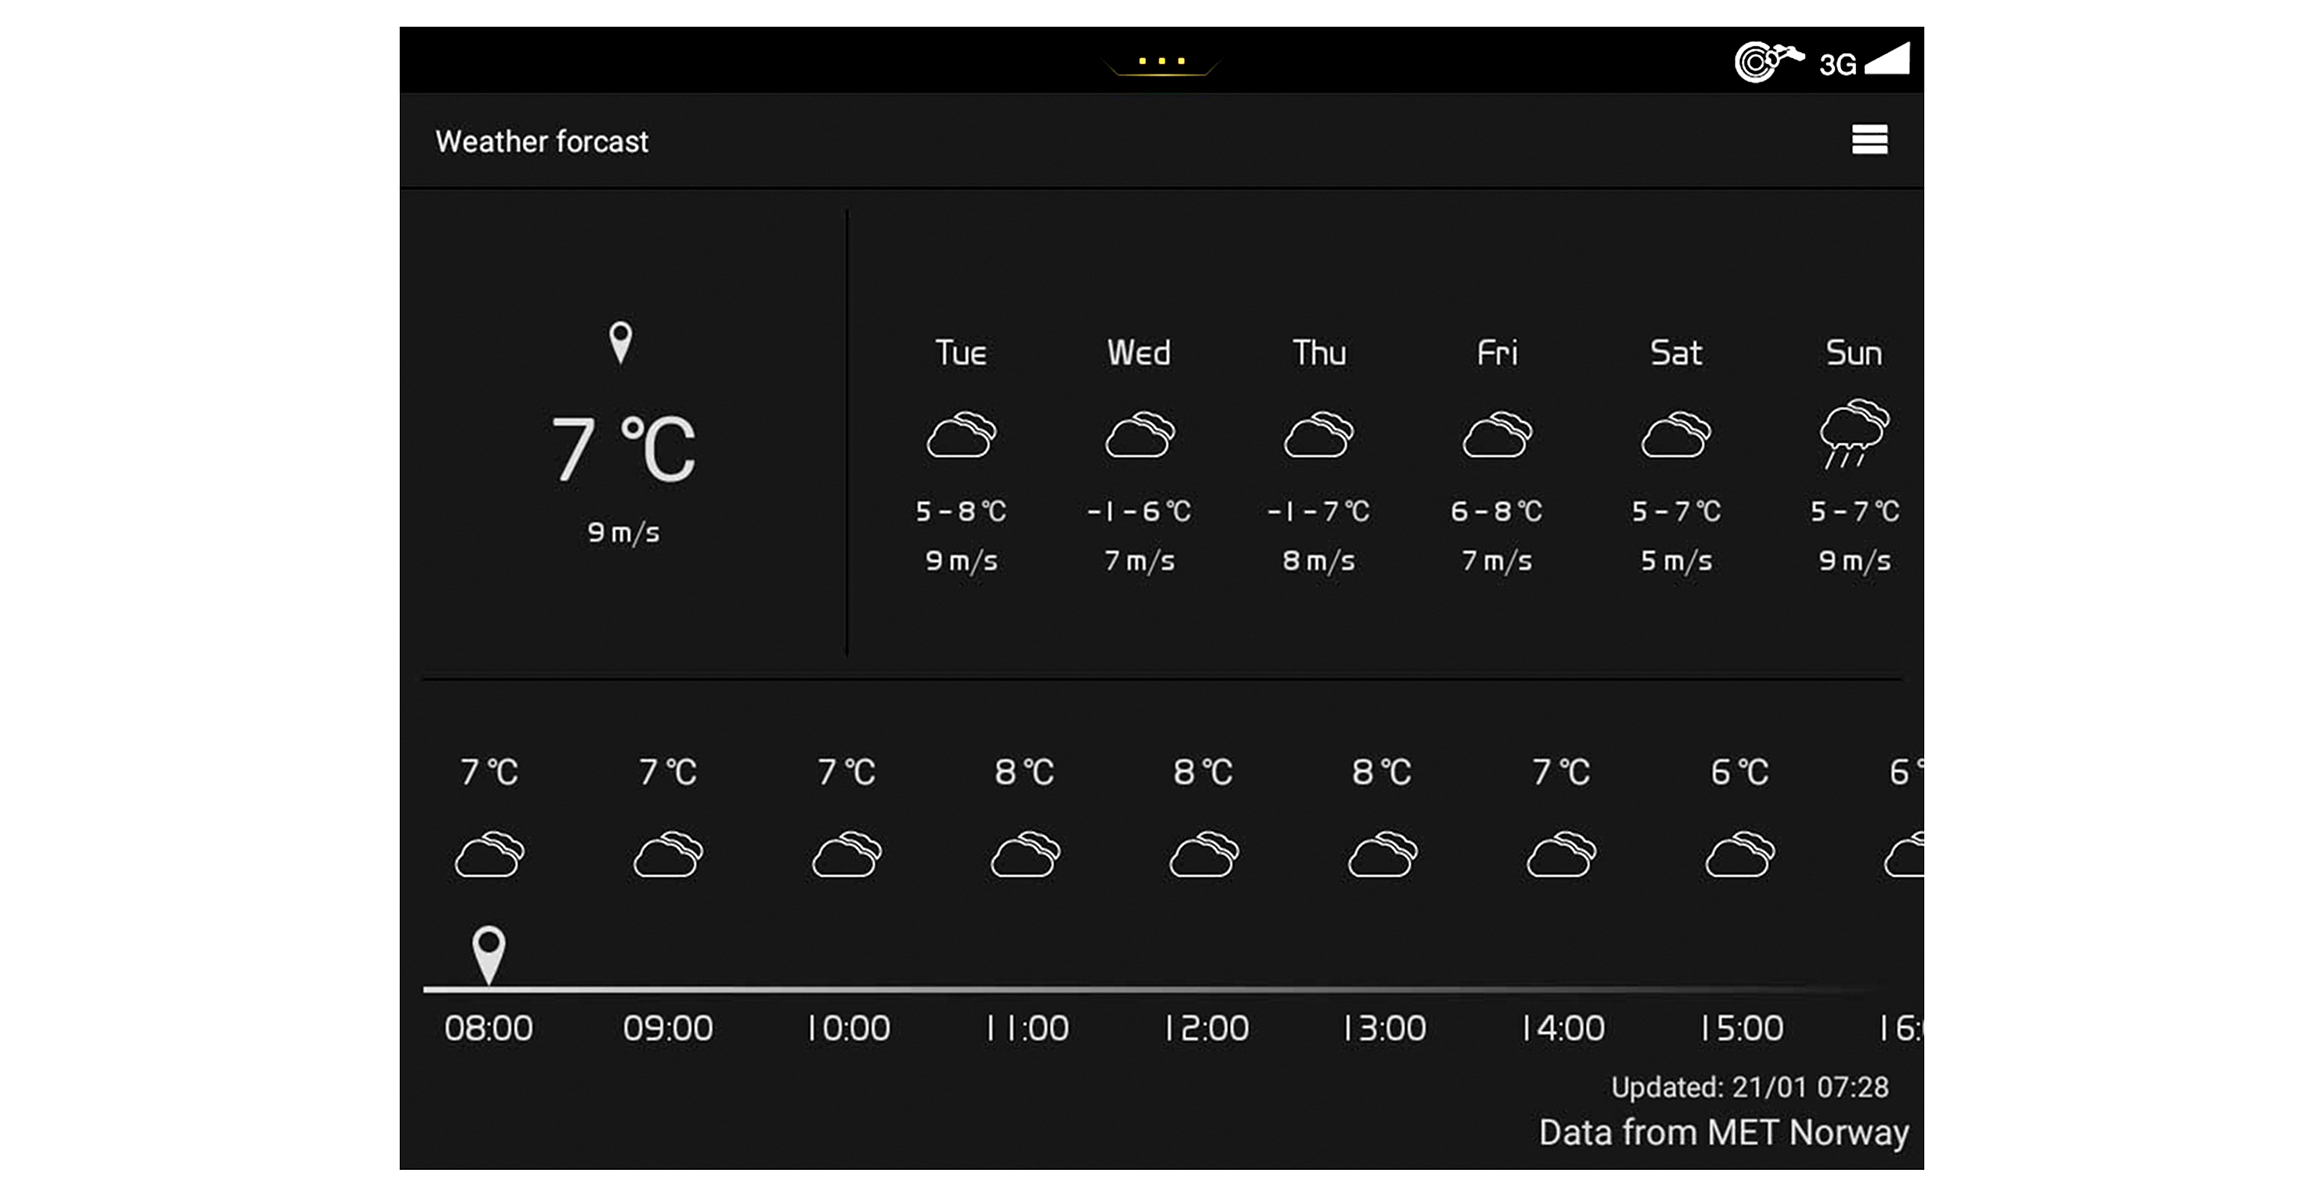This screenshot has width=2324, height=1200.
Task: Click Saturday's 5 m/s wind speed
Action: 1676,561
